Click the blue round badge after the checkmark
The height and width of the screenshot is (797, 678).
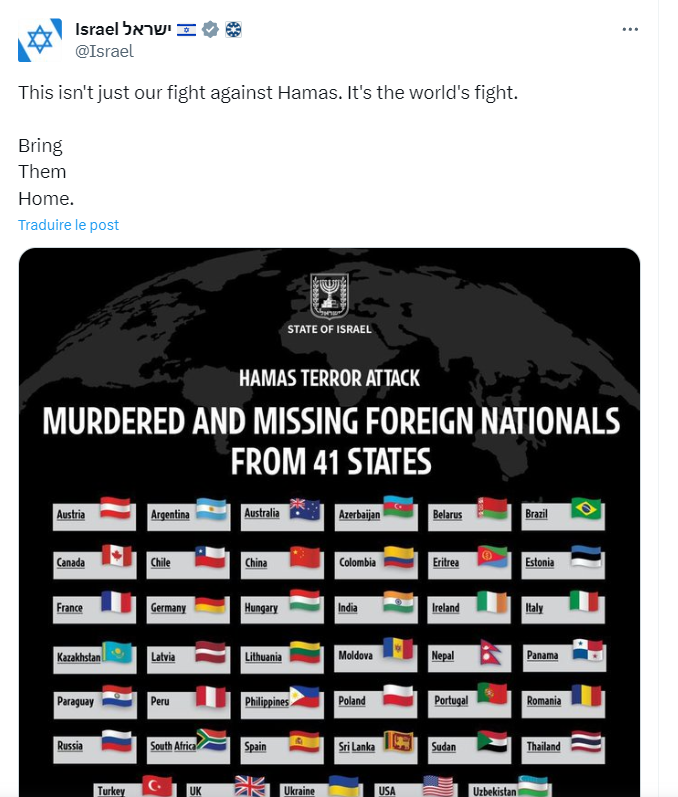232,29
